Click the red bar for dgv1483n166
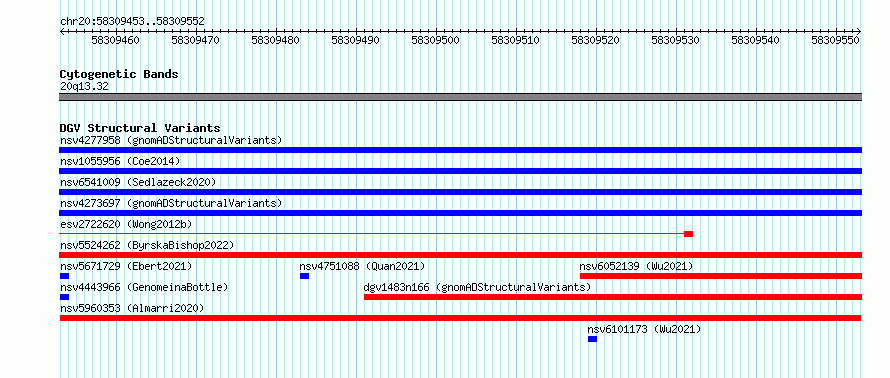This screenshot has width=890, height=378. [x=613, y=297]
